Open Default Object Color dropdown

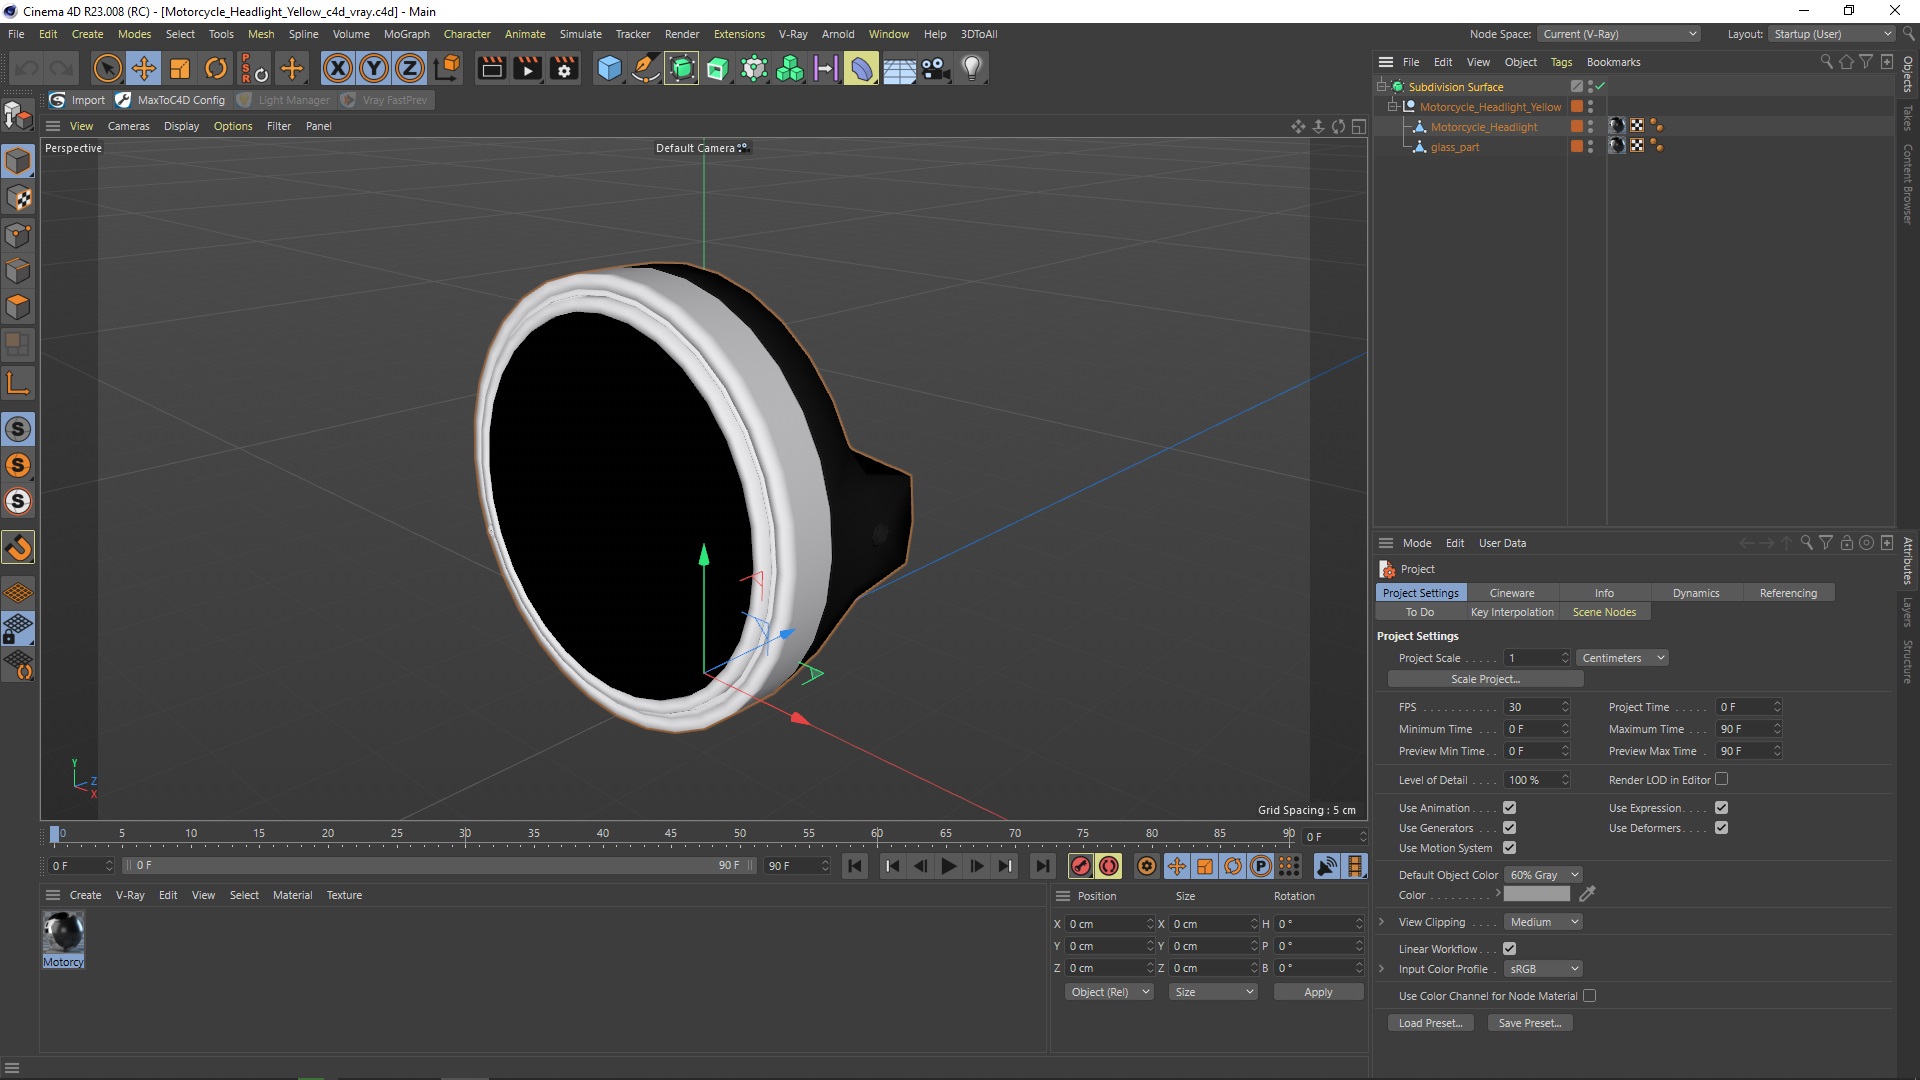pyautogui.click(x=1542, y=875)
